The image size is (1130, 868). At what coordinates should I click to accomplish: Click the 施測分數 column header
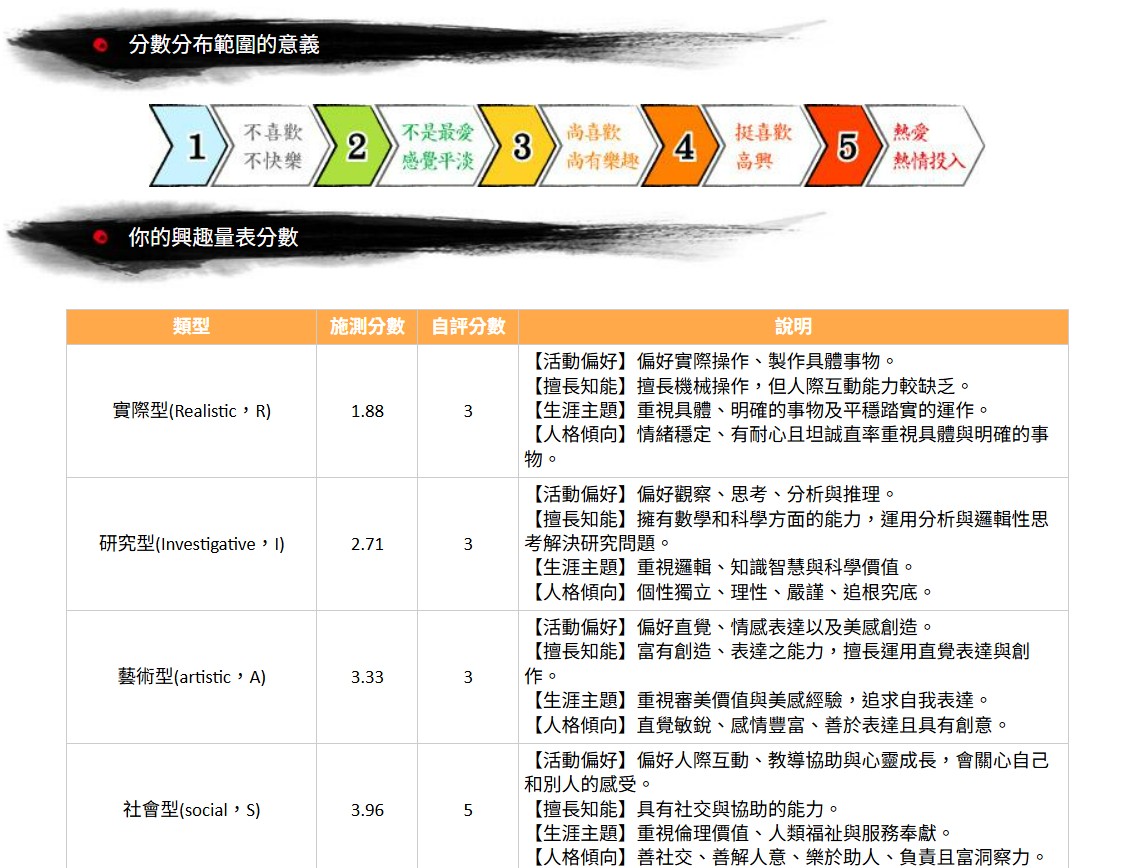pyautogui.click(x=367, y=327)
